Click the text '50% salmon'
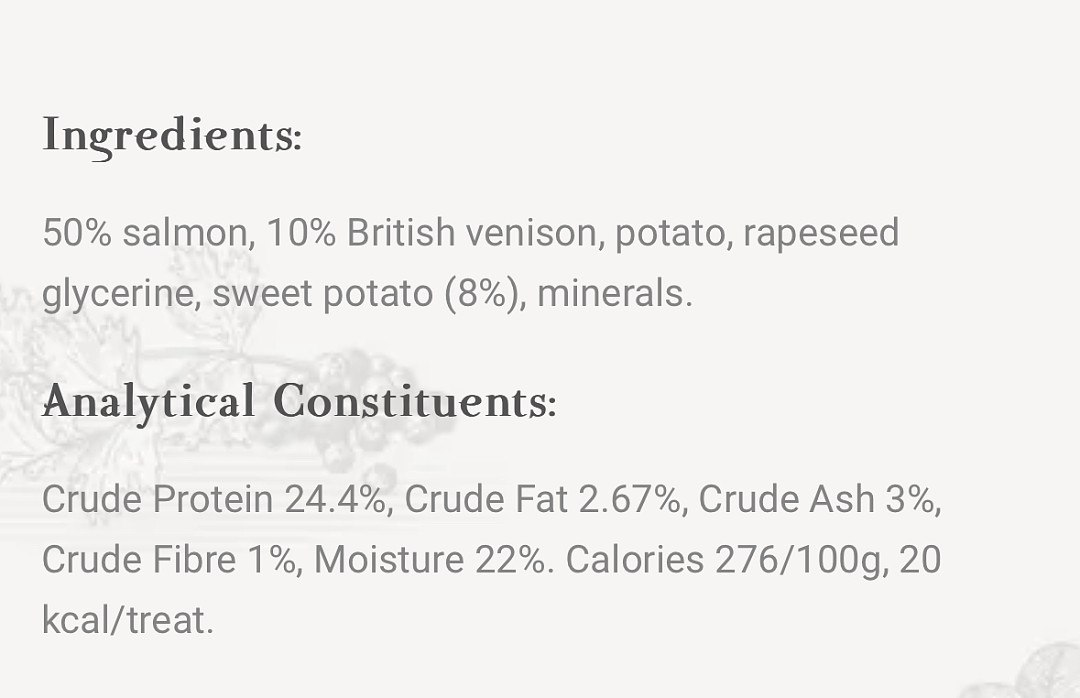 pos(145,232)
